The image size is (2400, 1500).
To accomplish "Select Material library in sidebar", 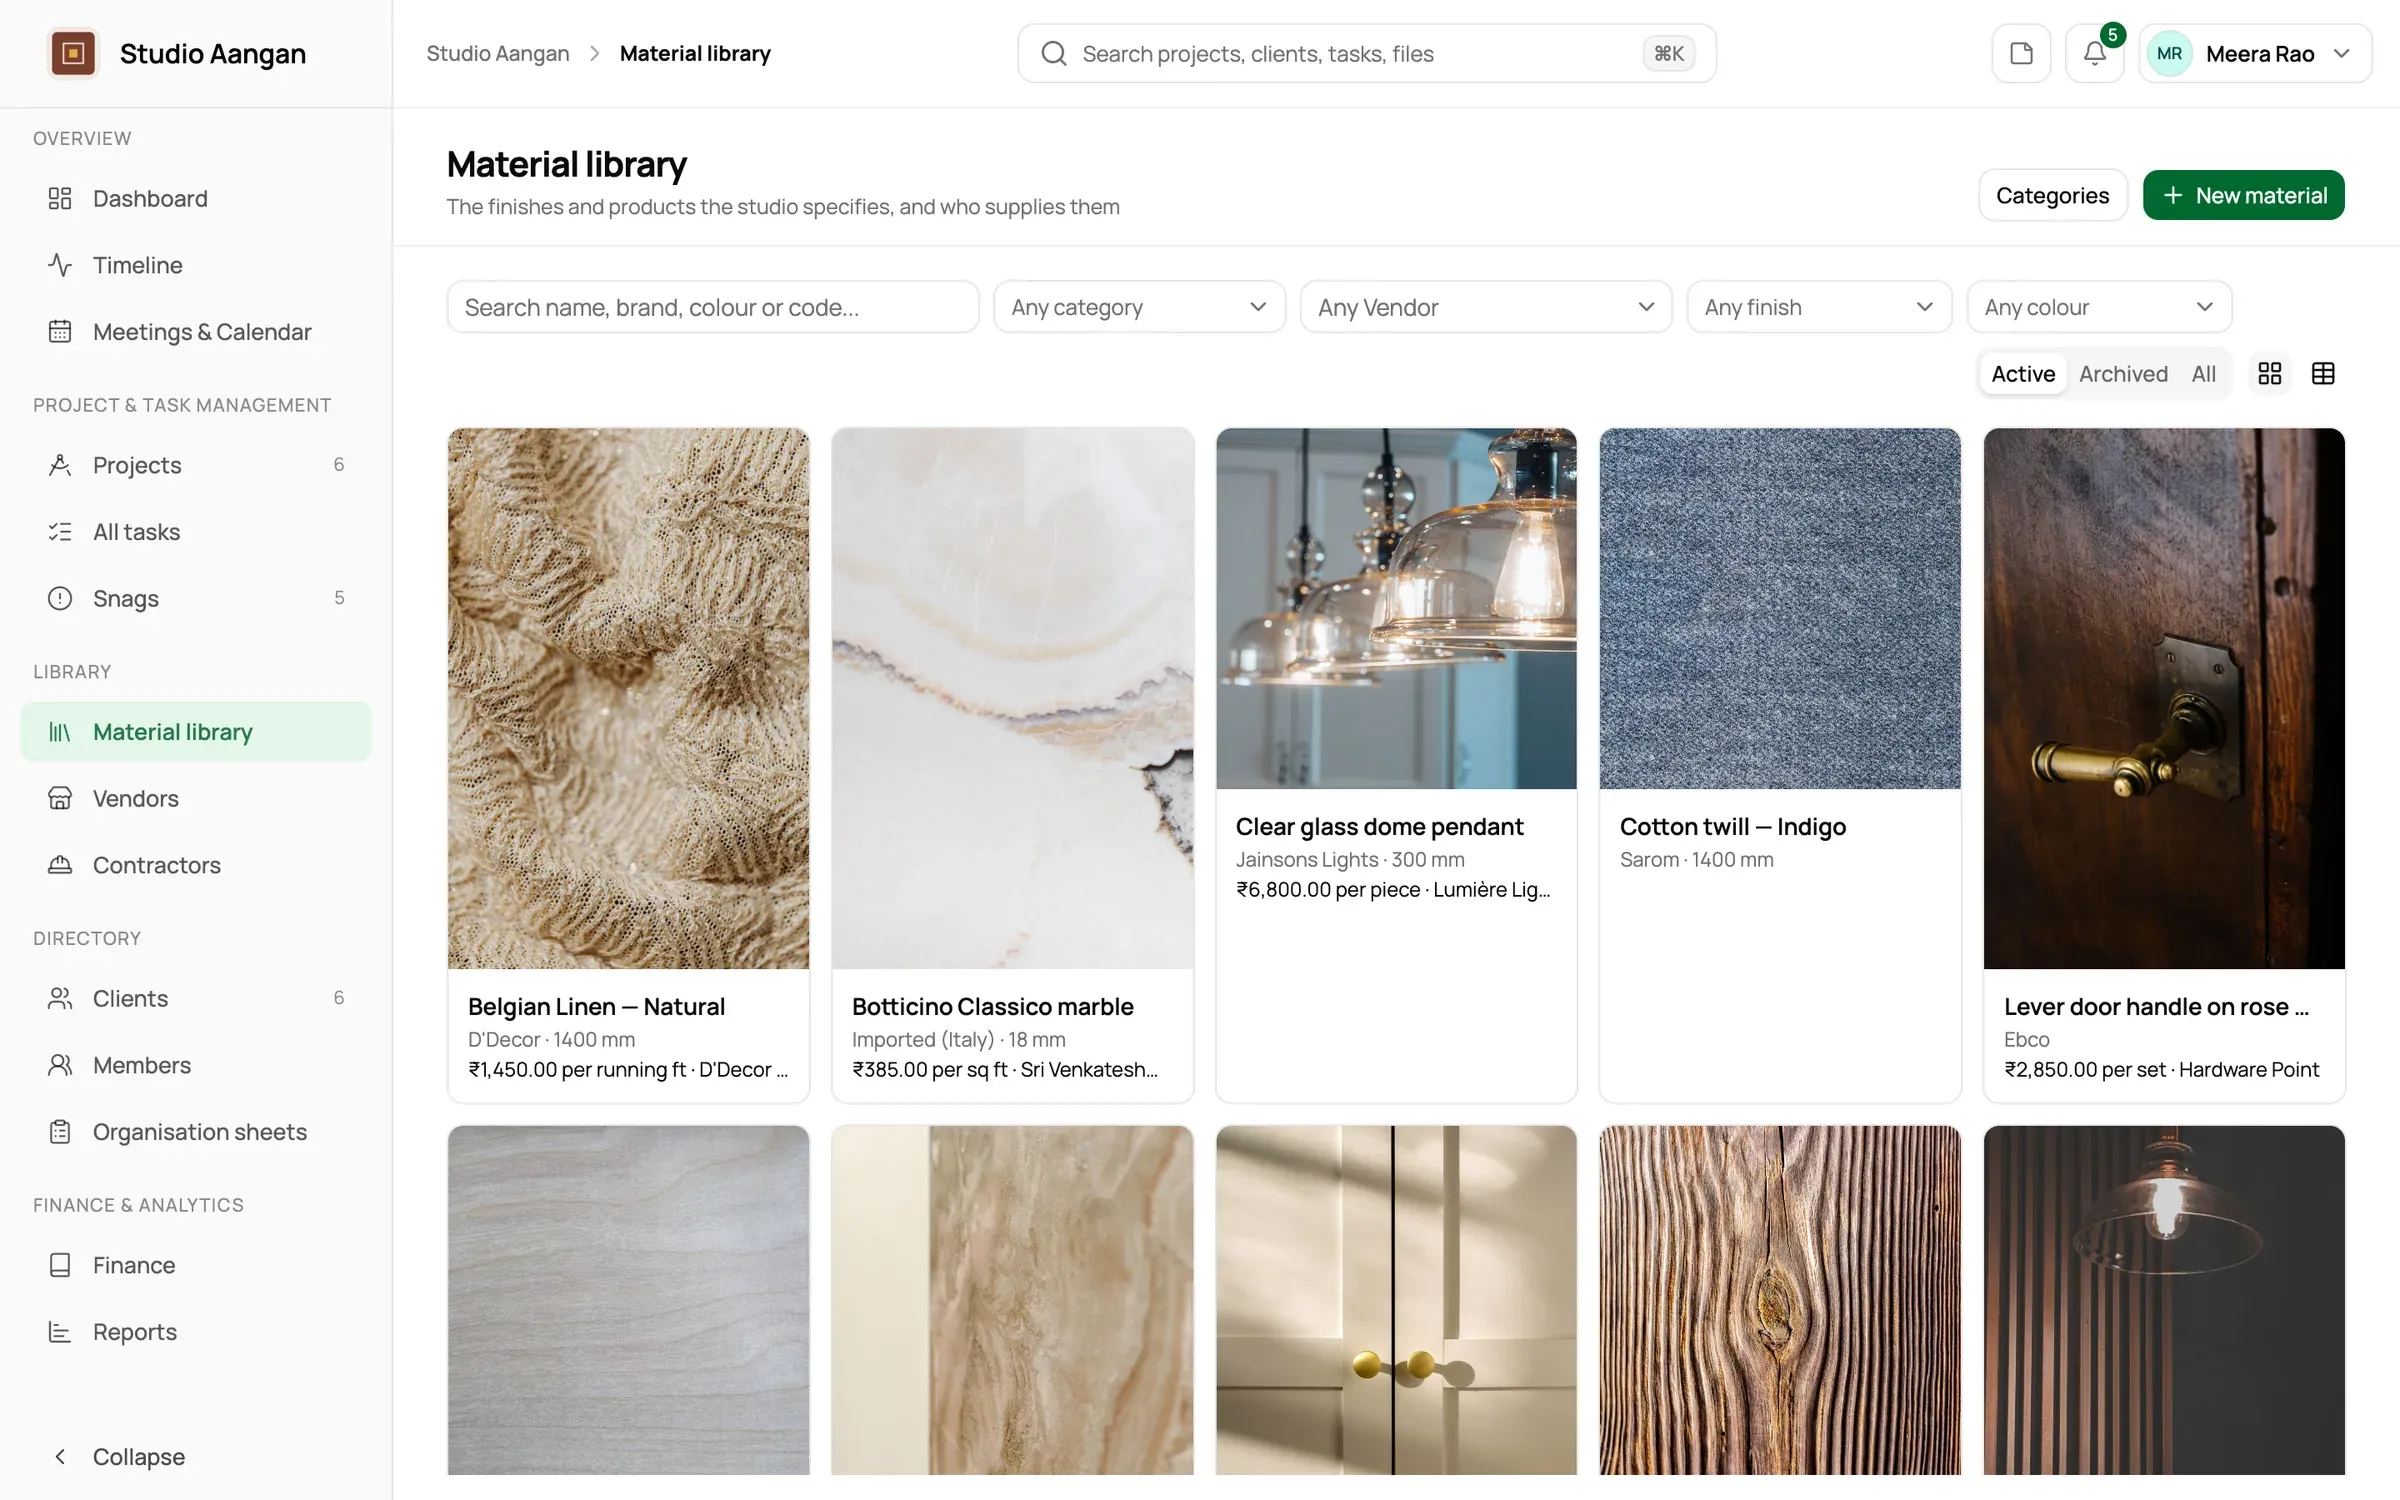I will point(196,732).
